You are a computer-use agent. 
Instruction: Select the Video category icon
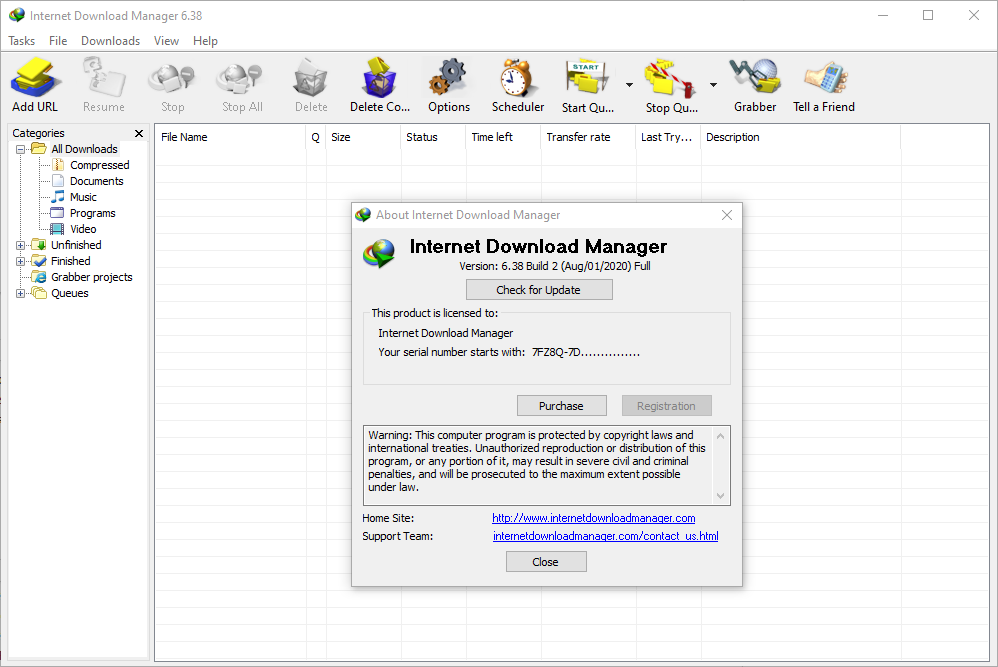click(58, 228)
